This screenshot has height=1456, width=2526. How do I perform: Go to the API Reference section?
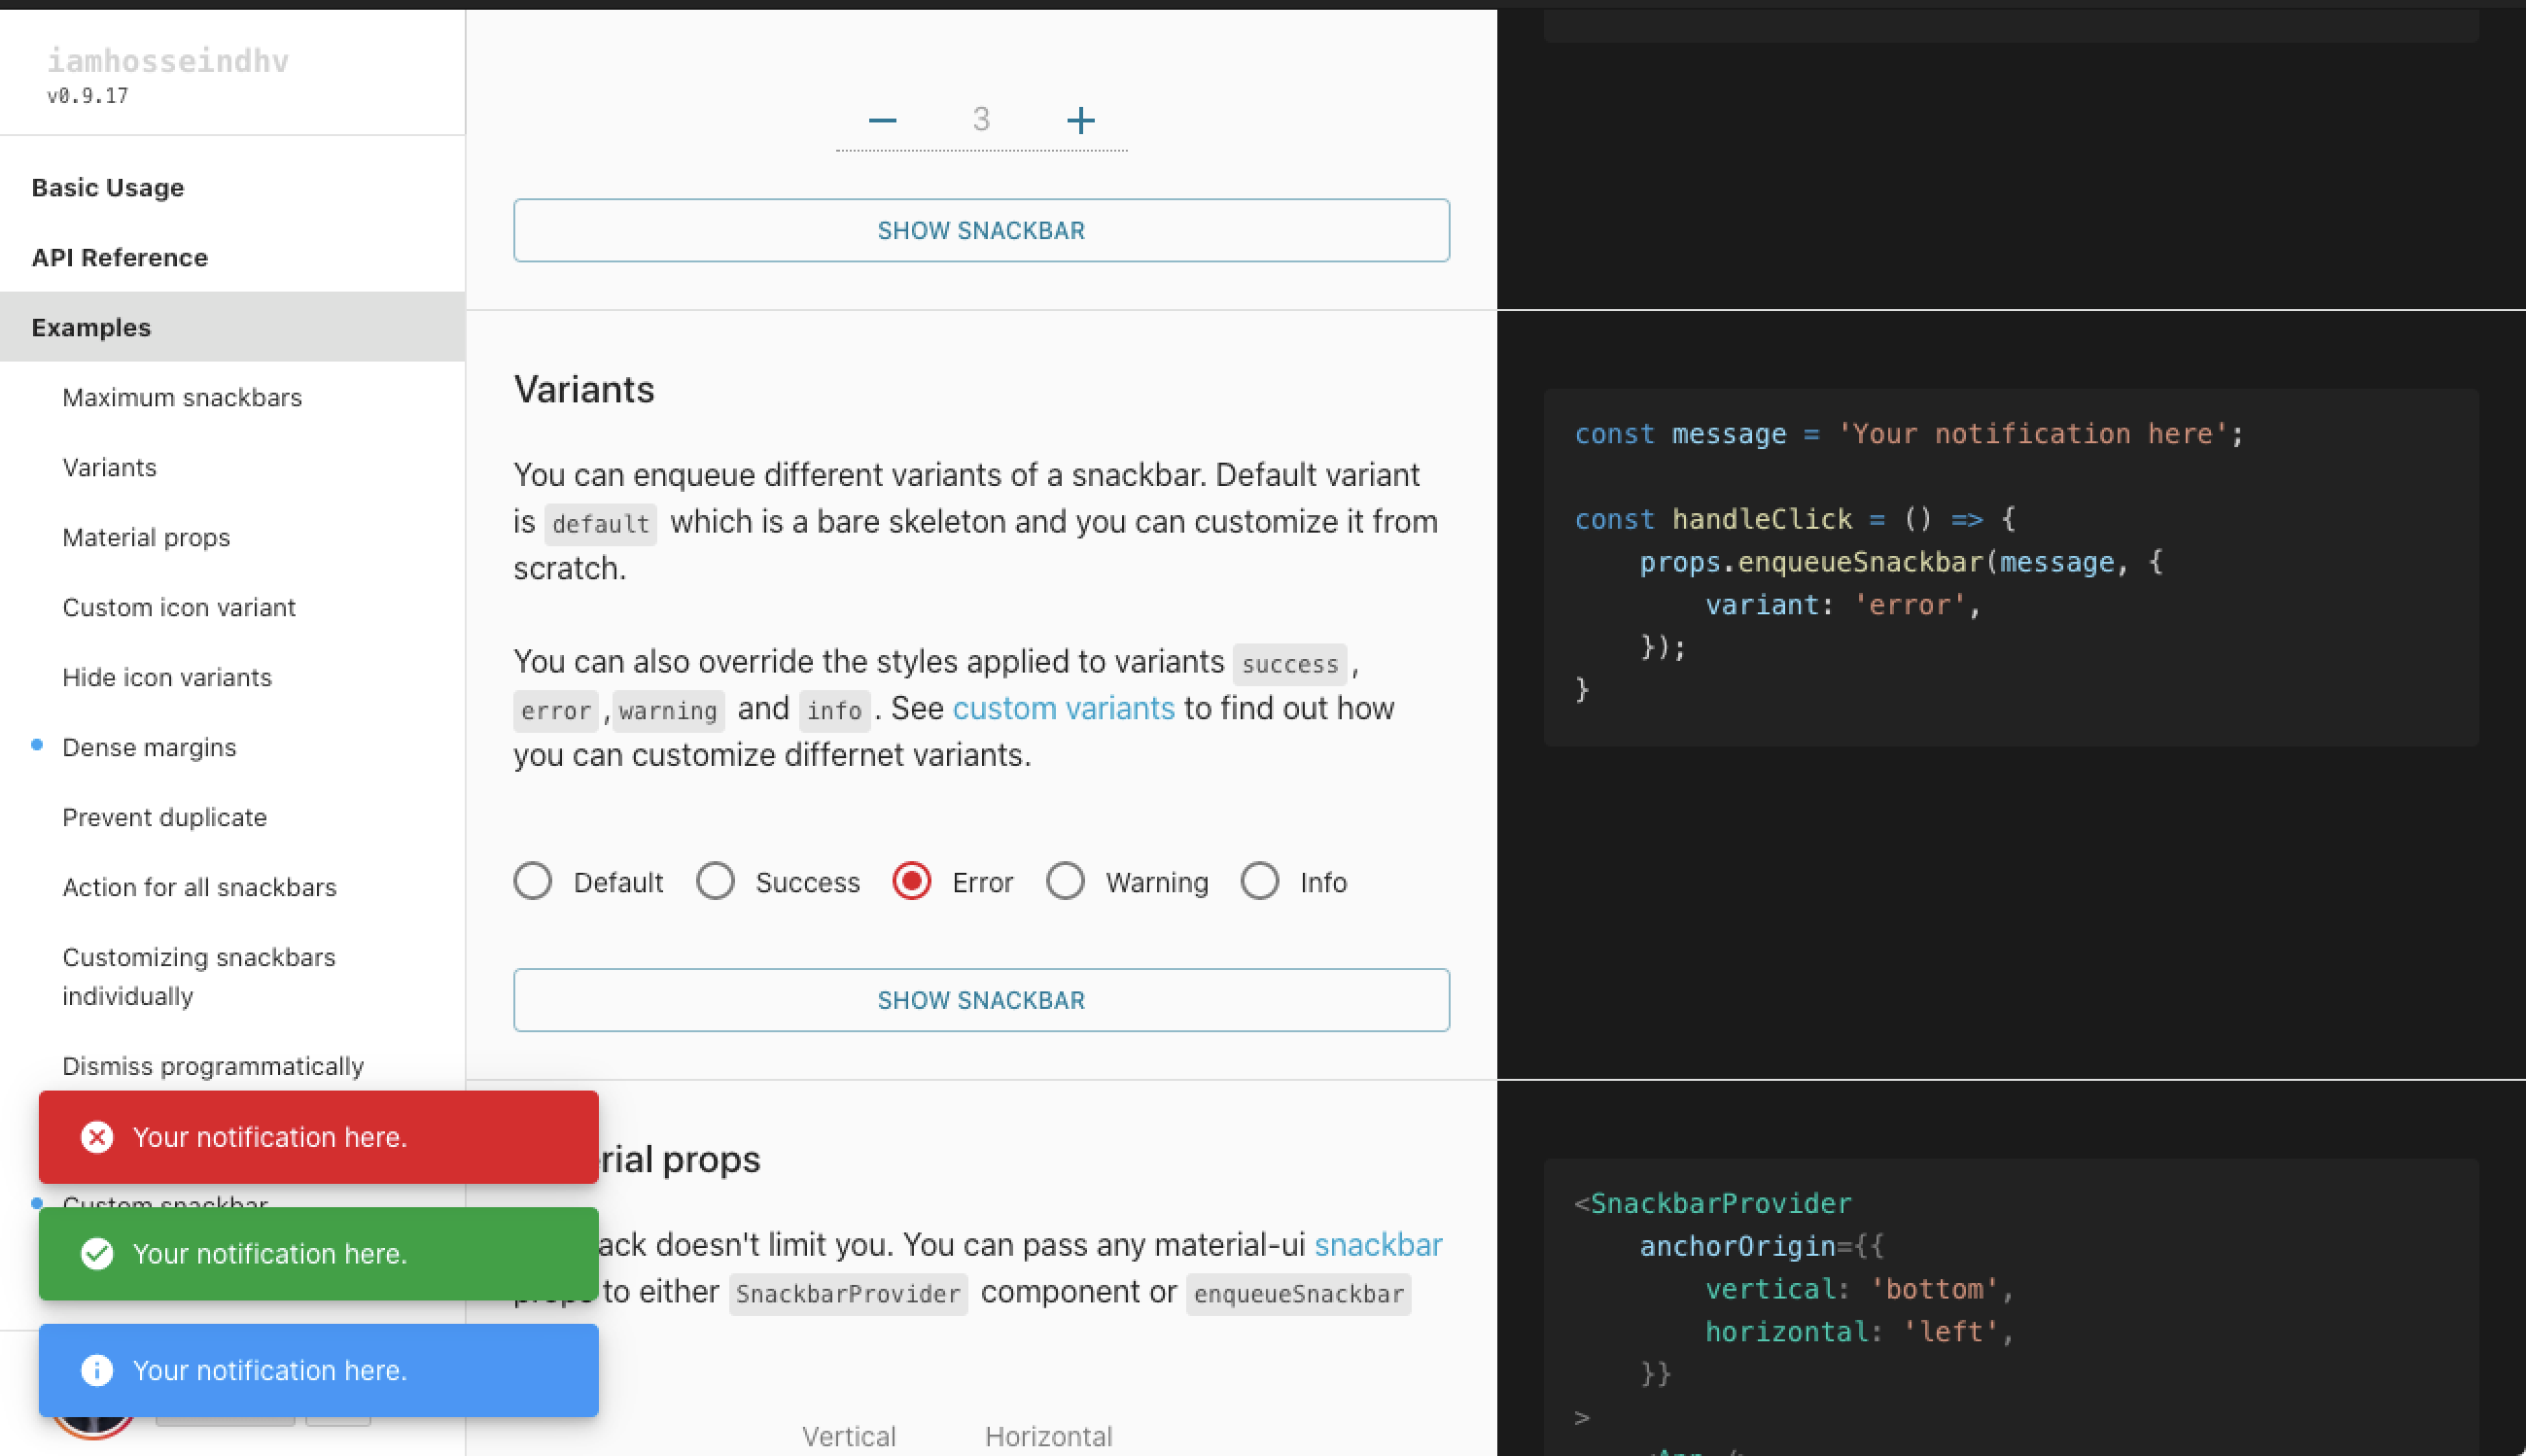click(x=120, y=258)
